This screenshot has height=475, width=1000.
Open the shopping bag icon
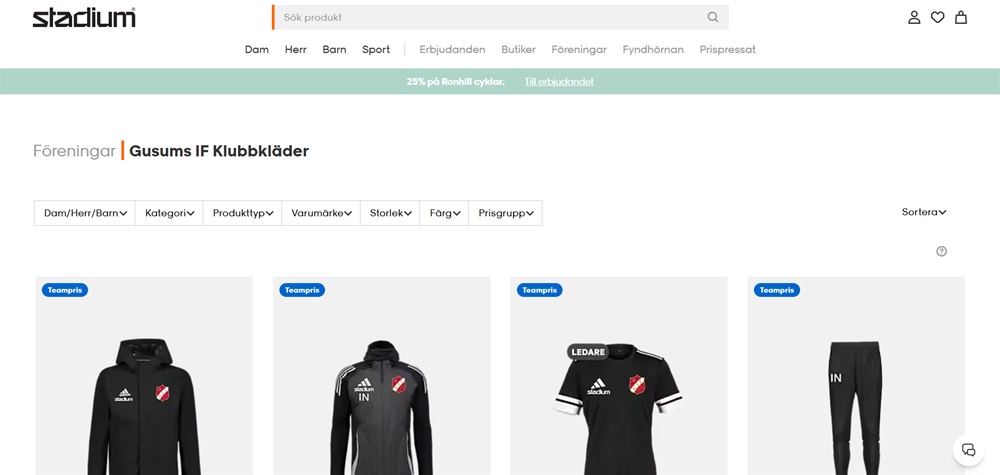pos(960,17)
